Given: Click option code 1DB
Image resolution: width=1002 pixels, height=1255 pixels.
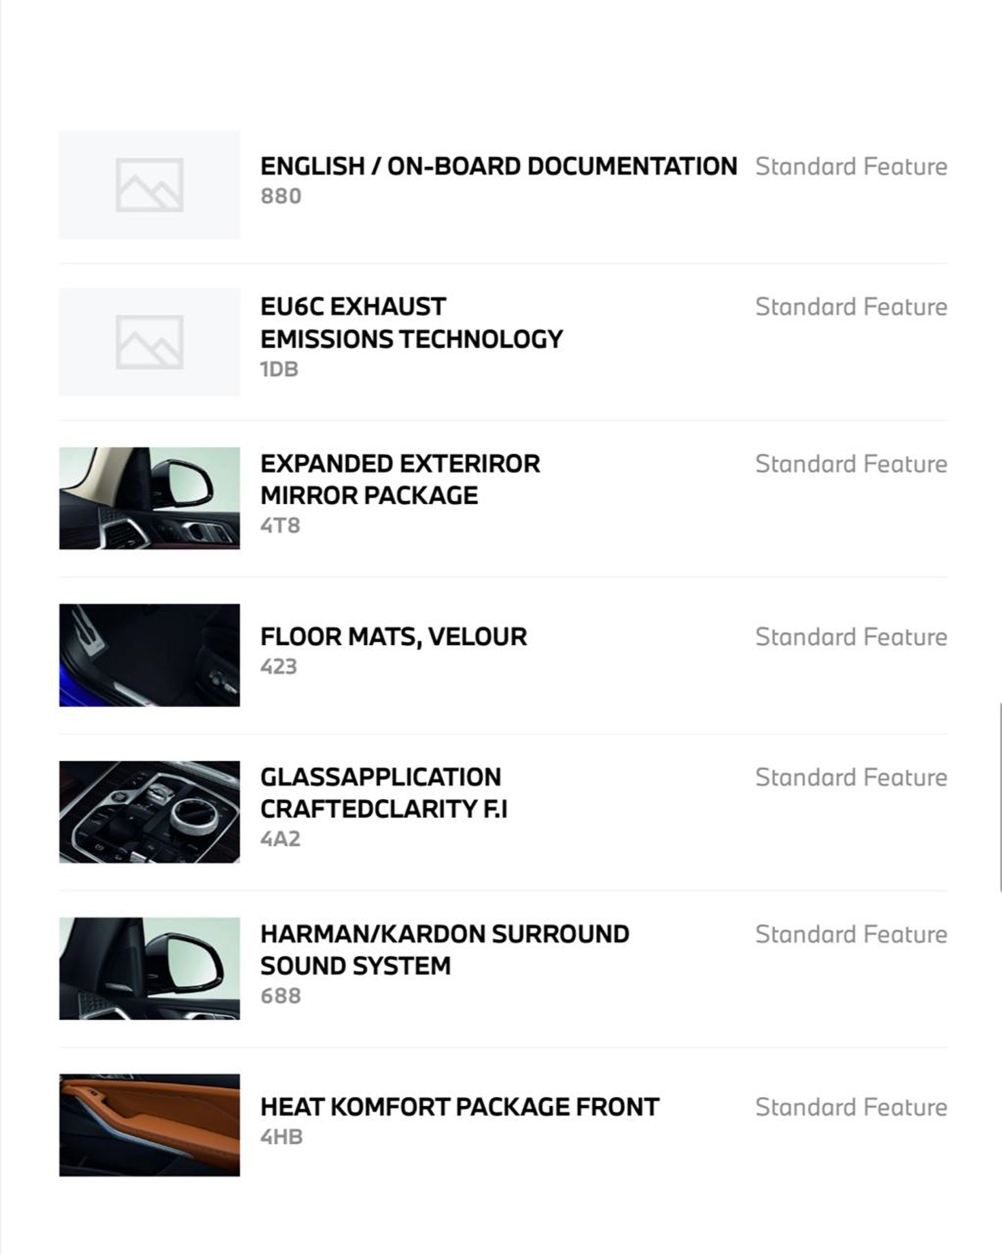Looking at the screenshot, I should pos(280,369).
